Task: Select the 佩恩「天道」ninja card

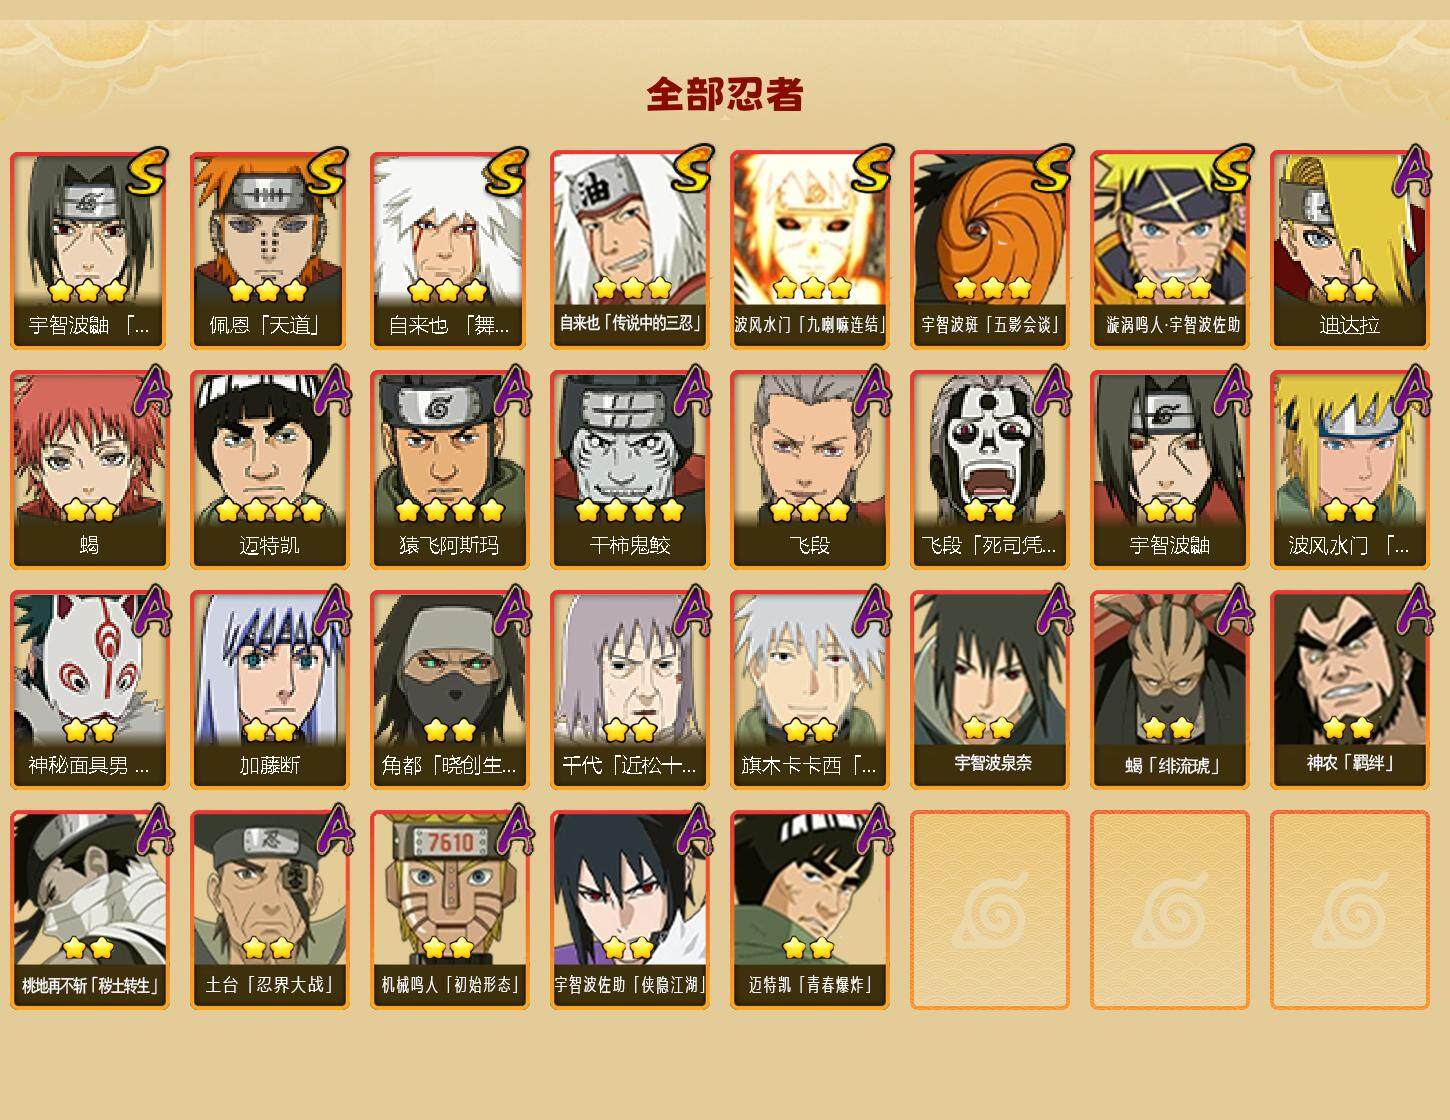Action: click(269, 250)
